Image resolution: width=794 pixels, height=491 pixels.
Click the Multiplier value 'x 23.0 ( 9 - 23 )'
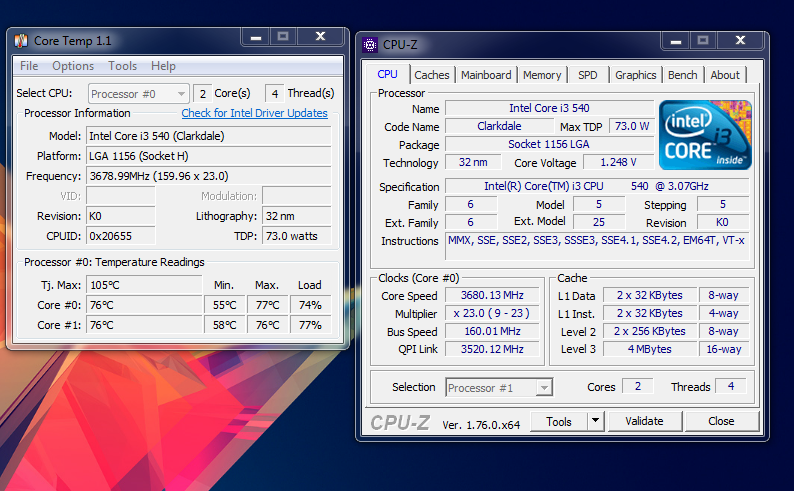(x=492, y=313)
